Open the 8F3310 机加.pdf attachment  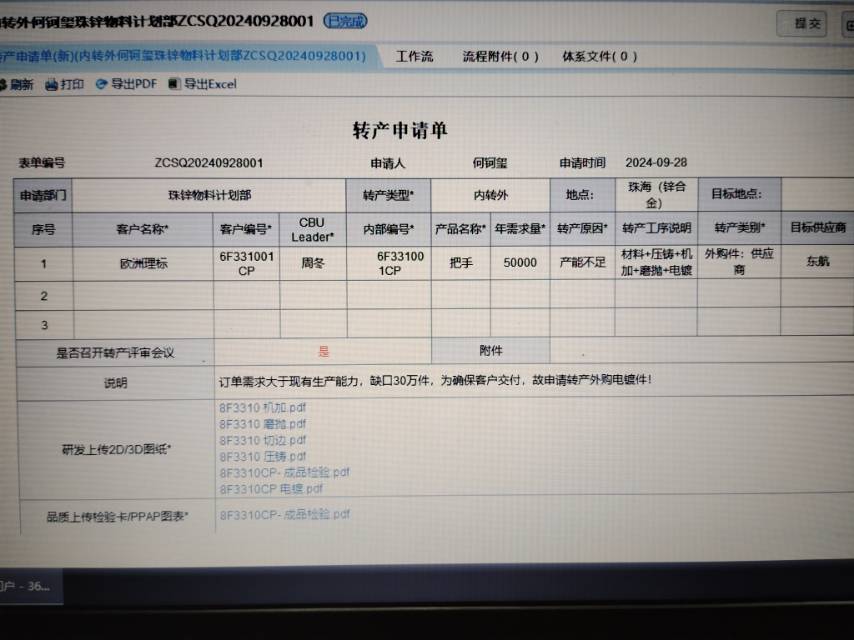pos(262,408)
